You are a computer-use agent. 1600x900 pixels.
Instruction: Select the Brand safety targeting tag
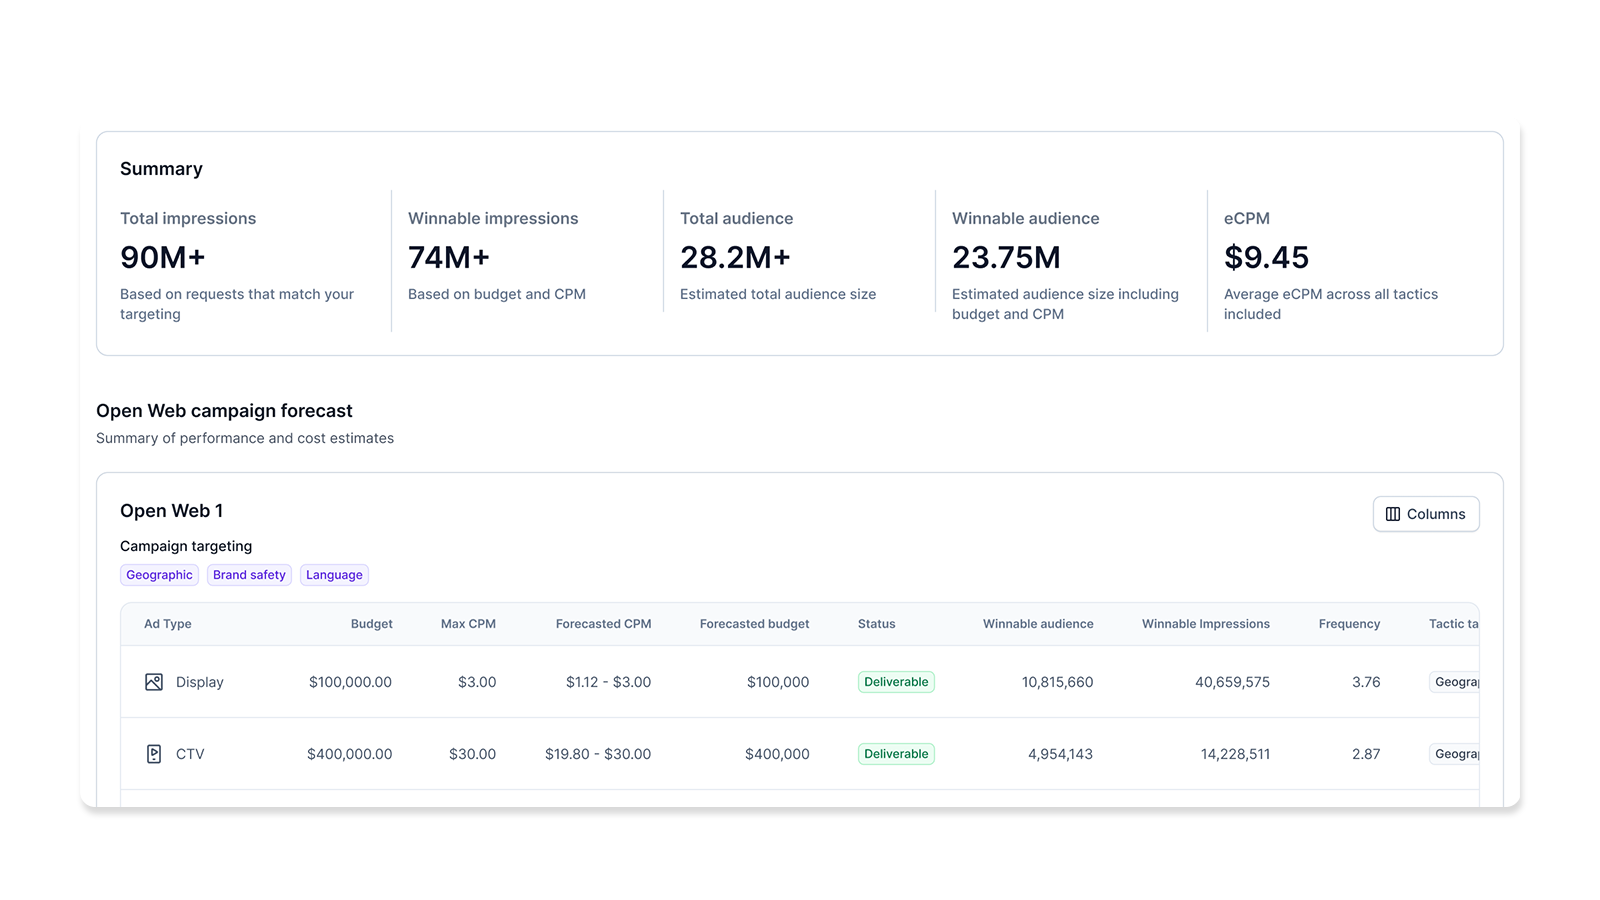tap(249, 574)
